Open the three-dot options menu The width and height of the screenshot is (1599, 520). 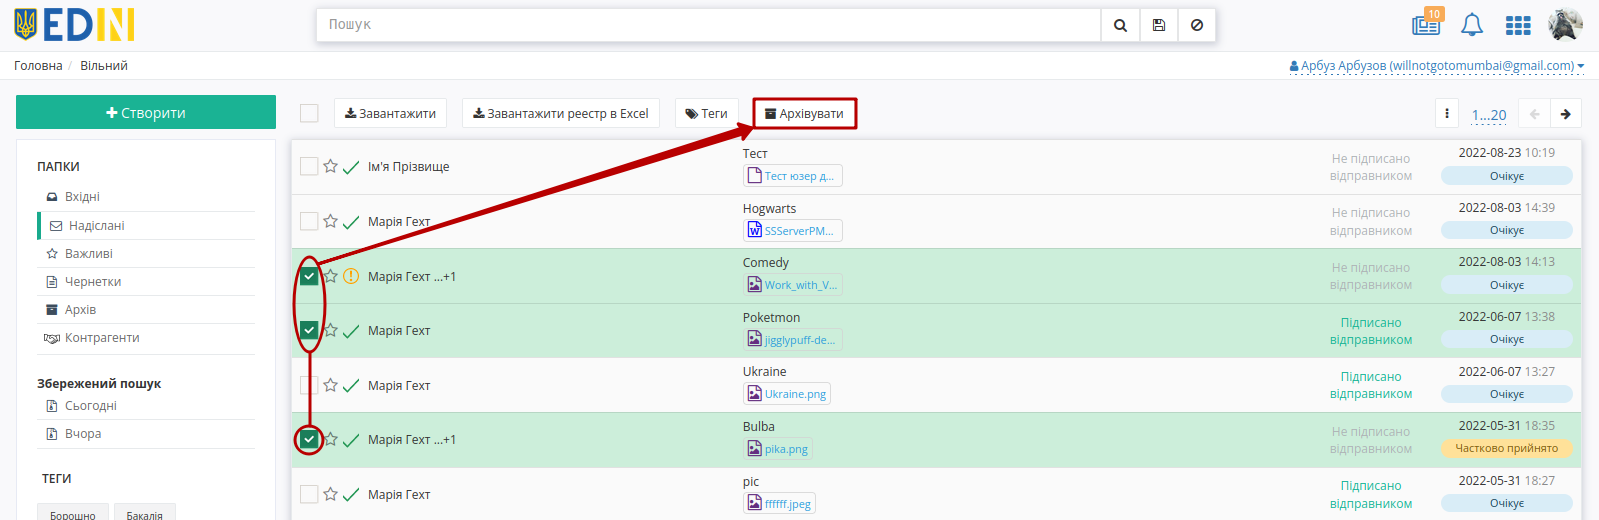pyautogui.click(x=1447, y=114)
